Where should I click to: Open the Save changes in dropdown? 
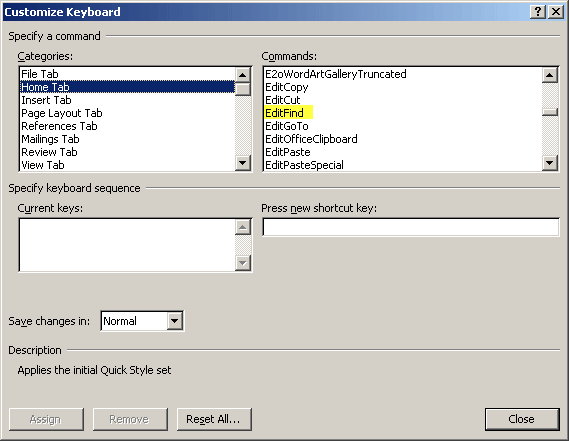(x=175, y=321)
